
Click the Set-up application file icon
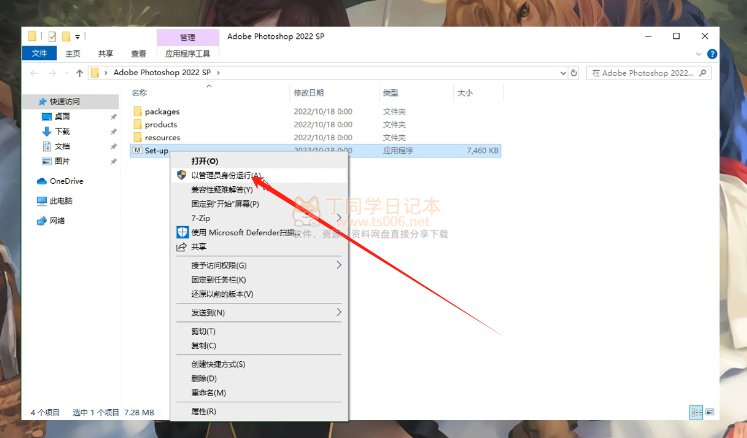point(138,150)
